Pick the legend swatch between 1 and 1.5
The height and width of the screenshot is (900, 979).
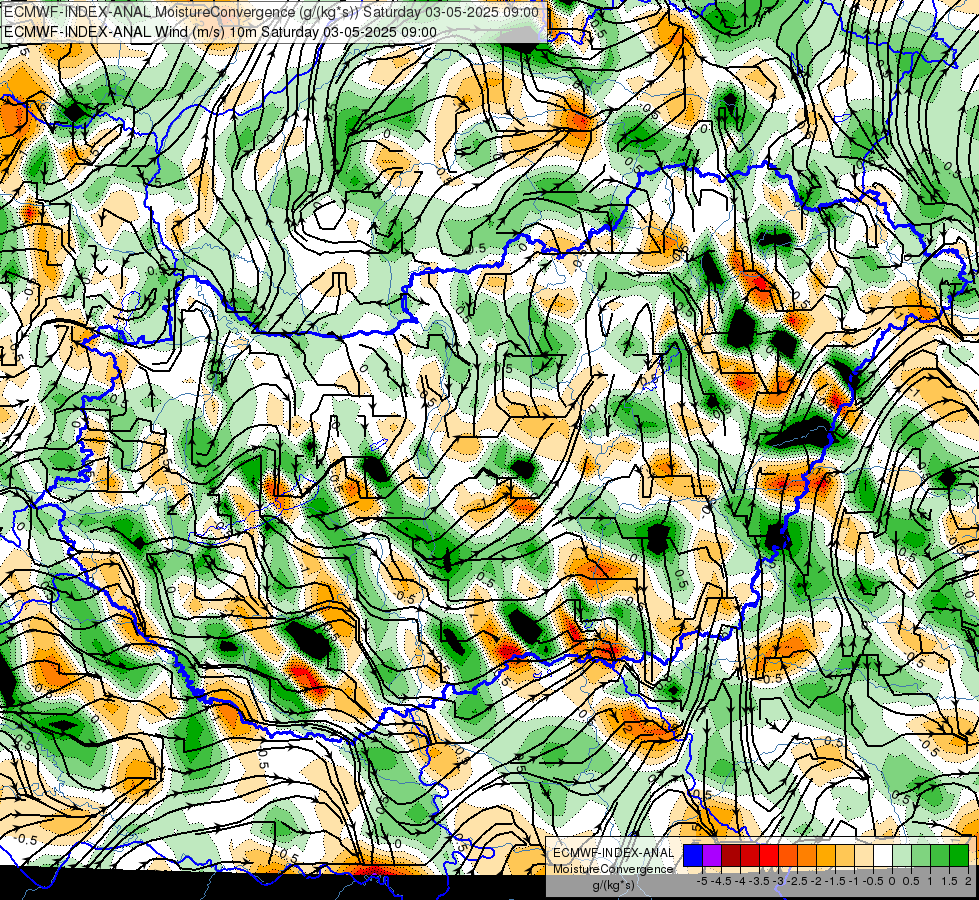click(940, 856)
